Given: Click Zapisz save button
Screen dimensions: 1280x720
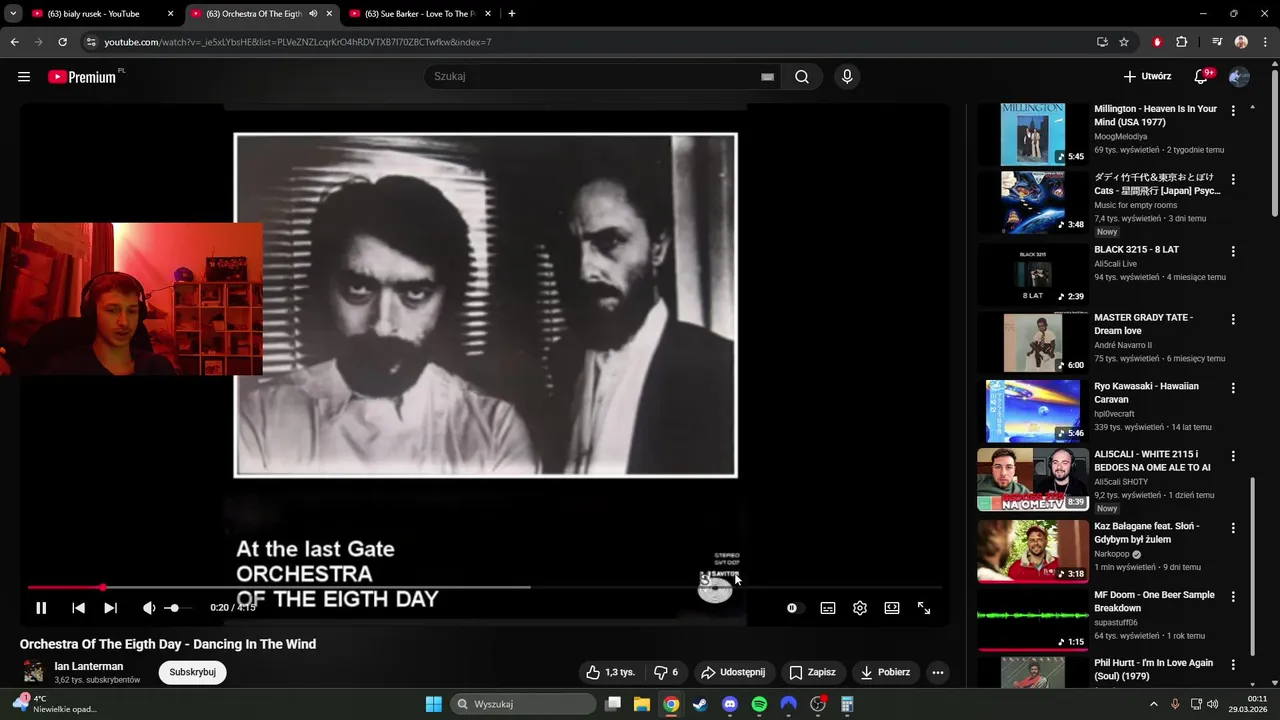Looking at the screenshot, I should [x=812, y=672].
